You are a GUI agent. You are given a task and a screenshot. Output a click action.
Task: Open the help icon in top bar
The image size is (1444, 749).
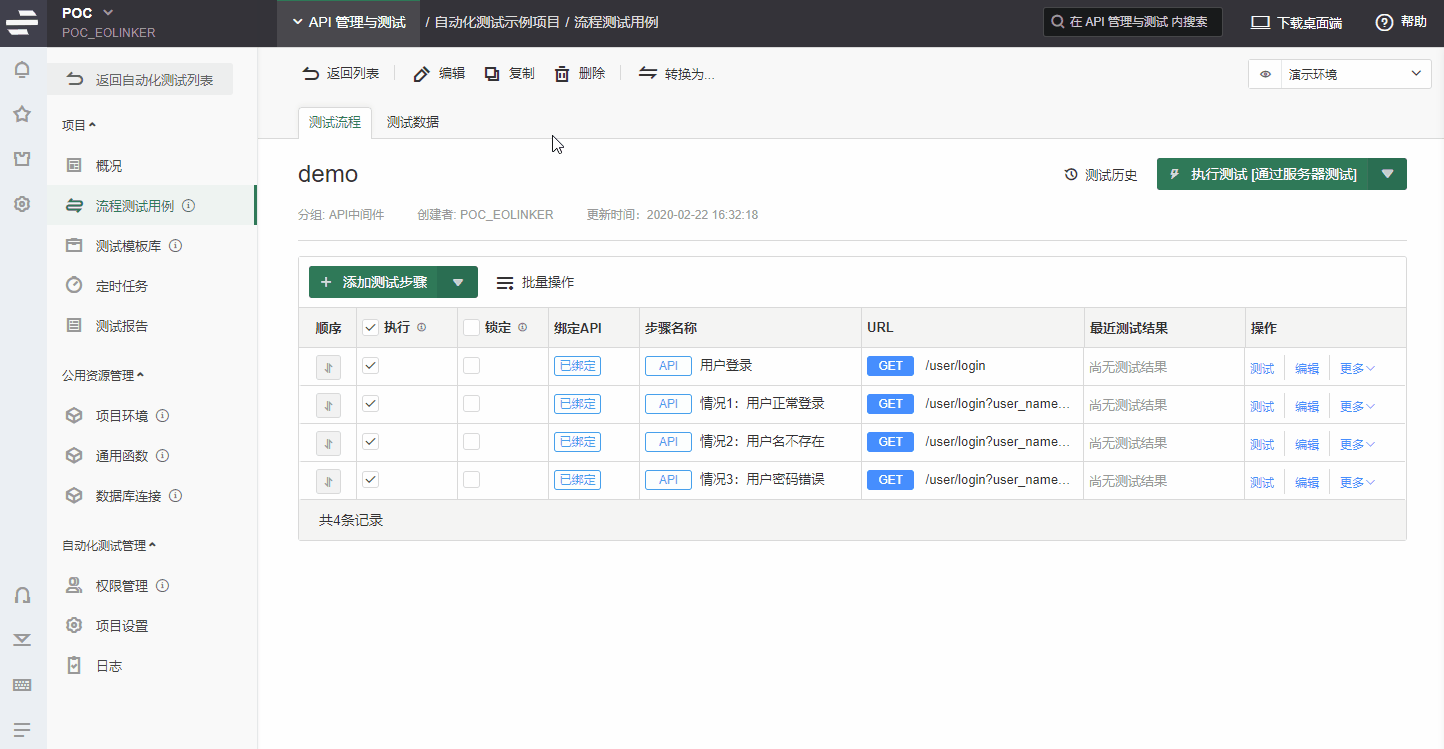click(x=1384, y=22)
